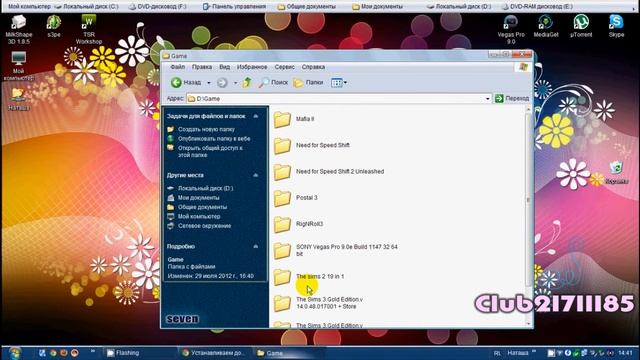Launch the µTorrent desktop shortcut
The image size is (640, 360).
(581, 27)
